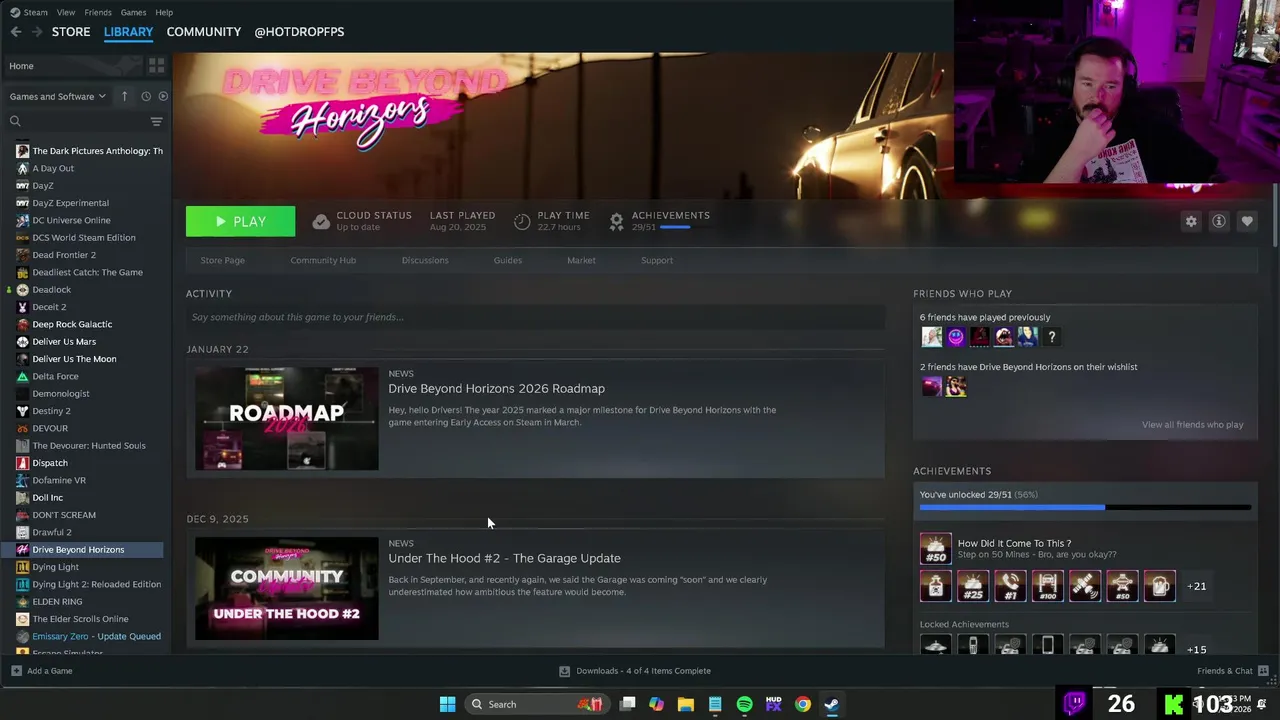Open the @HOTDROPFPS profile tab

(299, 32)
